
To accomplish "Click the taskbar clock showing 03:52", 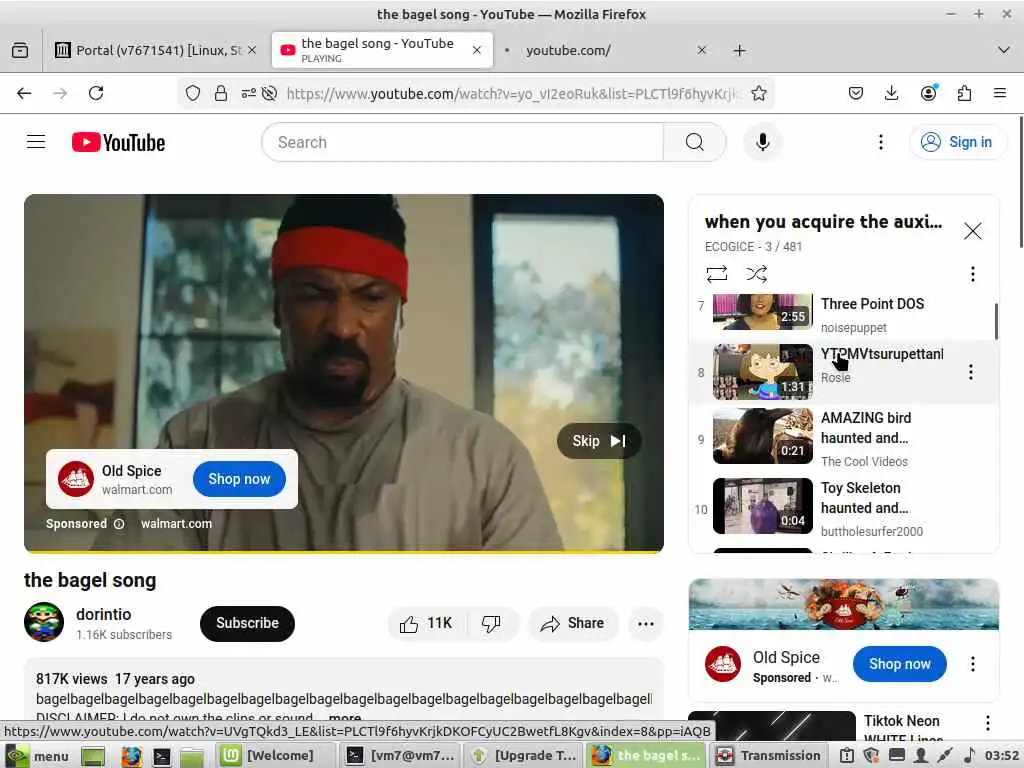I will click(1002, 756).
